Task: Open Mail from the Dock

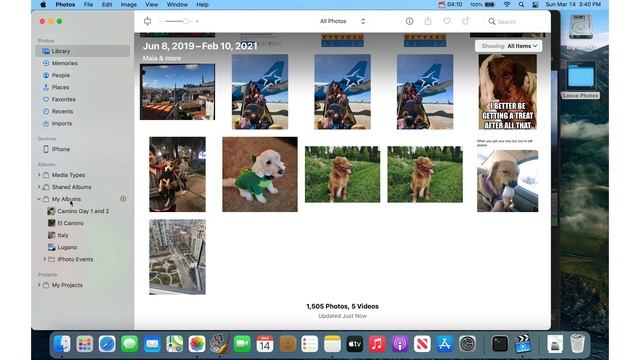Action: click(x=152, y=344)
